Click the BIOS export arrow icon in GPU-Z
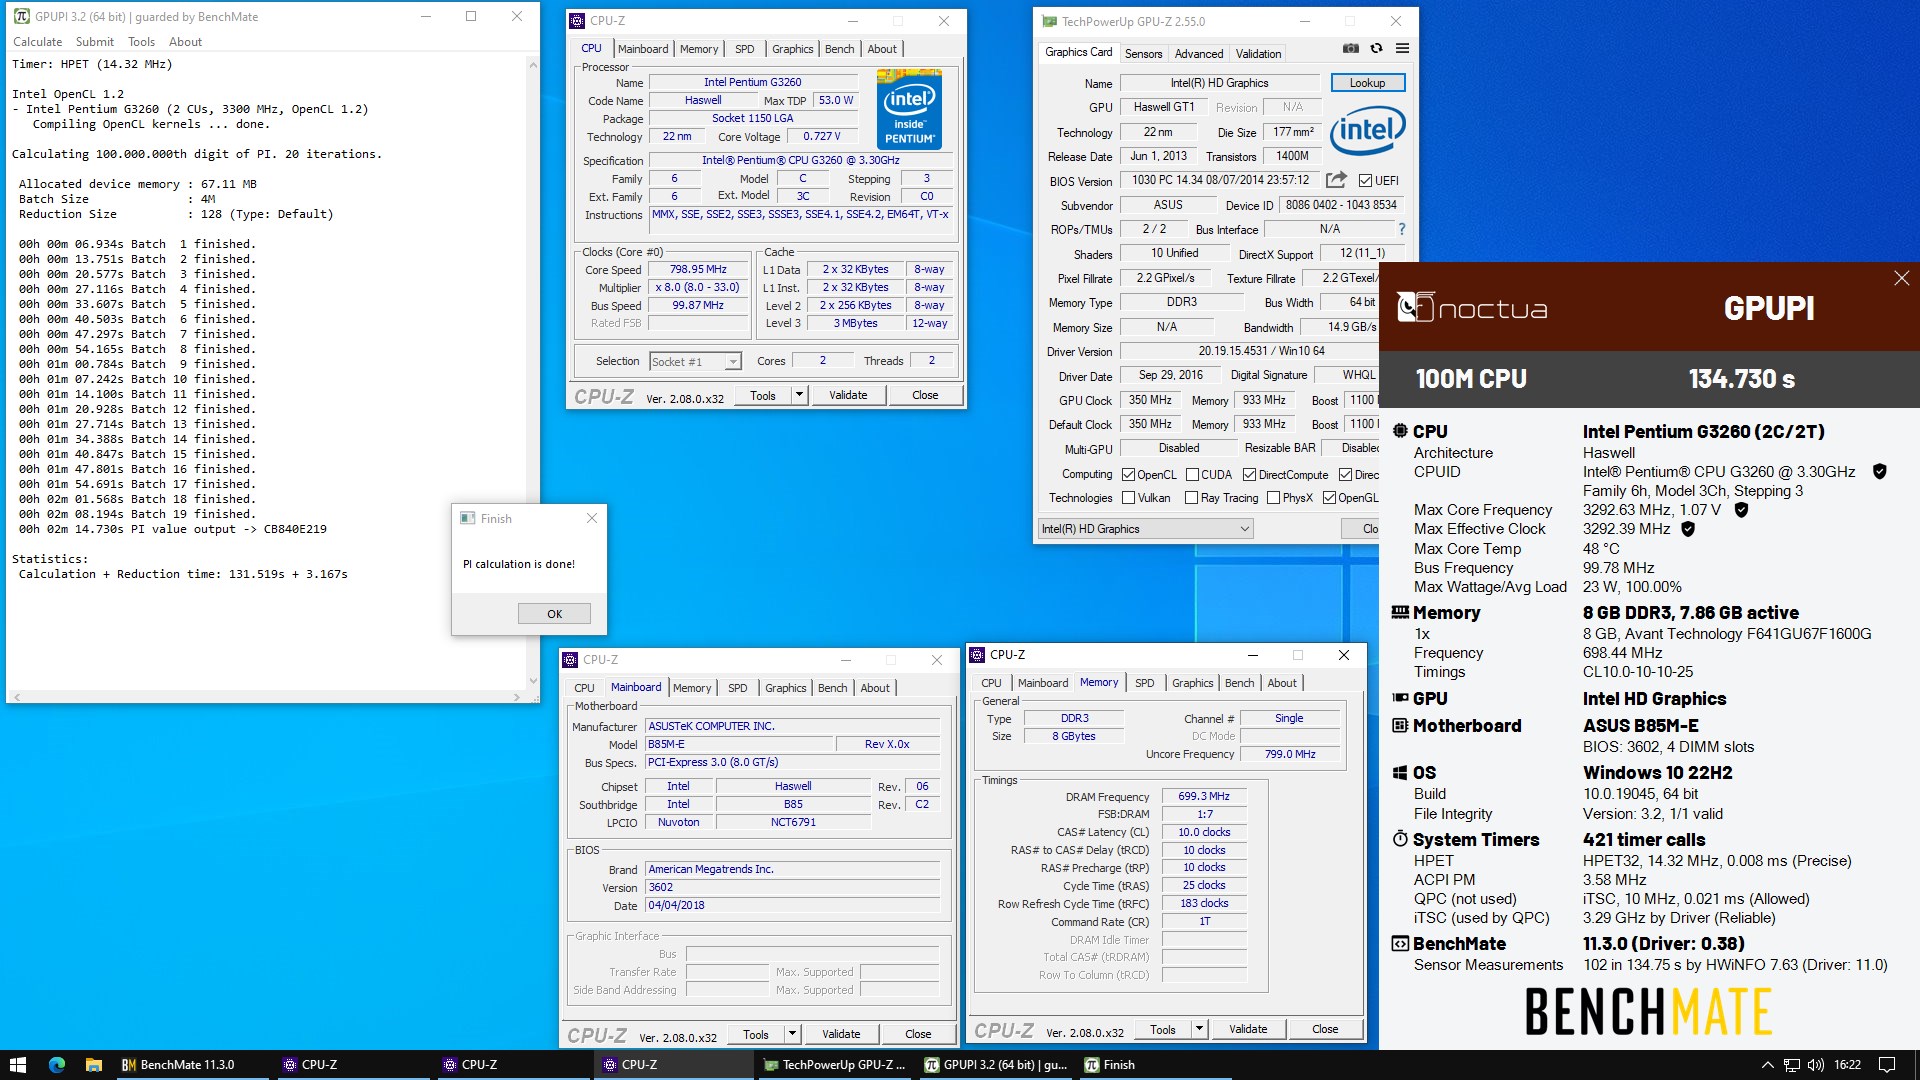Viewport: 1920px width, 1080px height. tap(1336, 180)
